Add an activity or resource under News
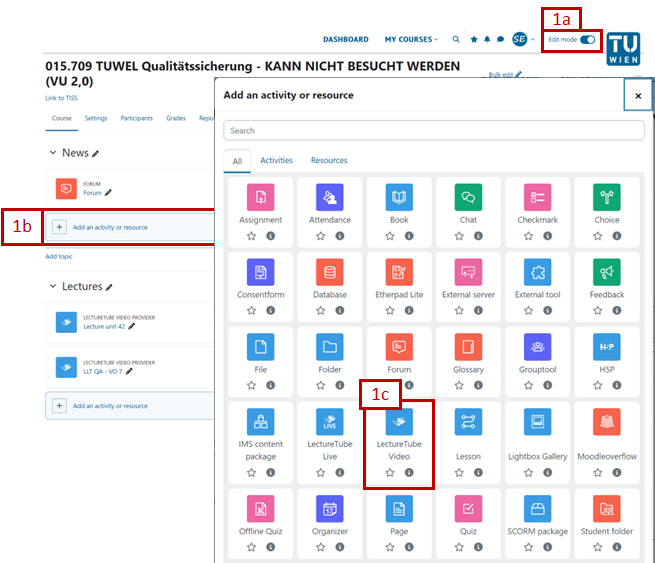Image resolution: width=655 pixels, height=563 pixels. (x=130, y=227)
